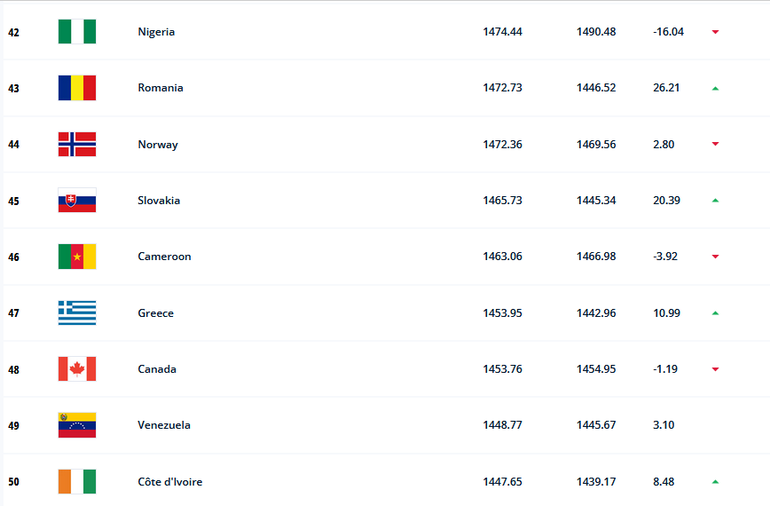770x506 pixels.
Task: Click Greece's total points 1453.95
Action: click(x=502, y=313)
